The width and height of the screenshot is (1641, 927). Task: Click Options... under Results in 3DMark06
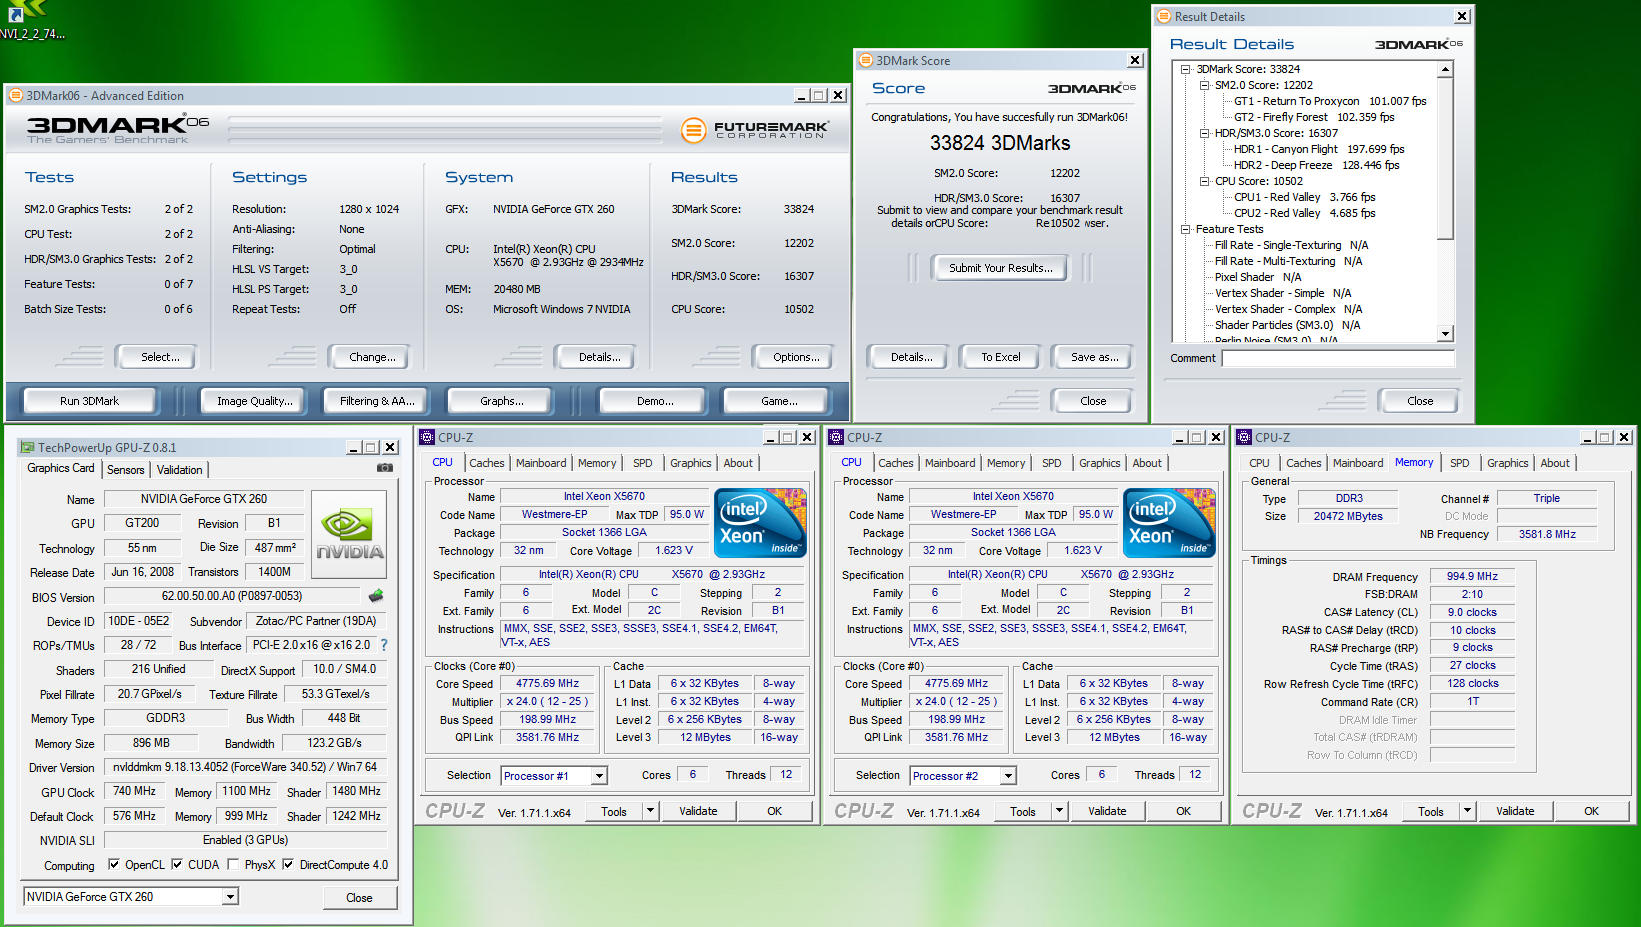[x=796, y=357]
